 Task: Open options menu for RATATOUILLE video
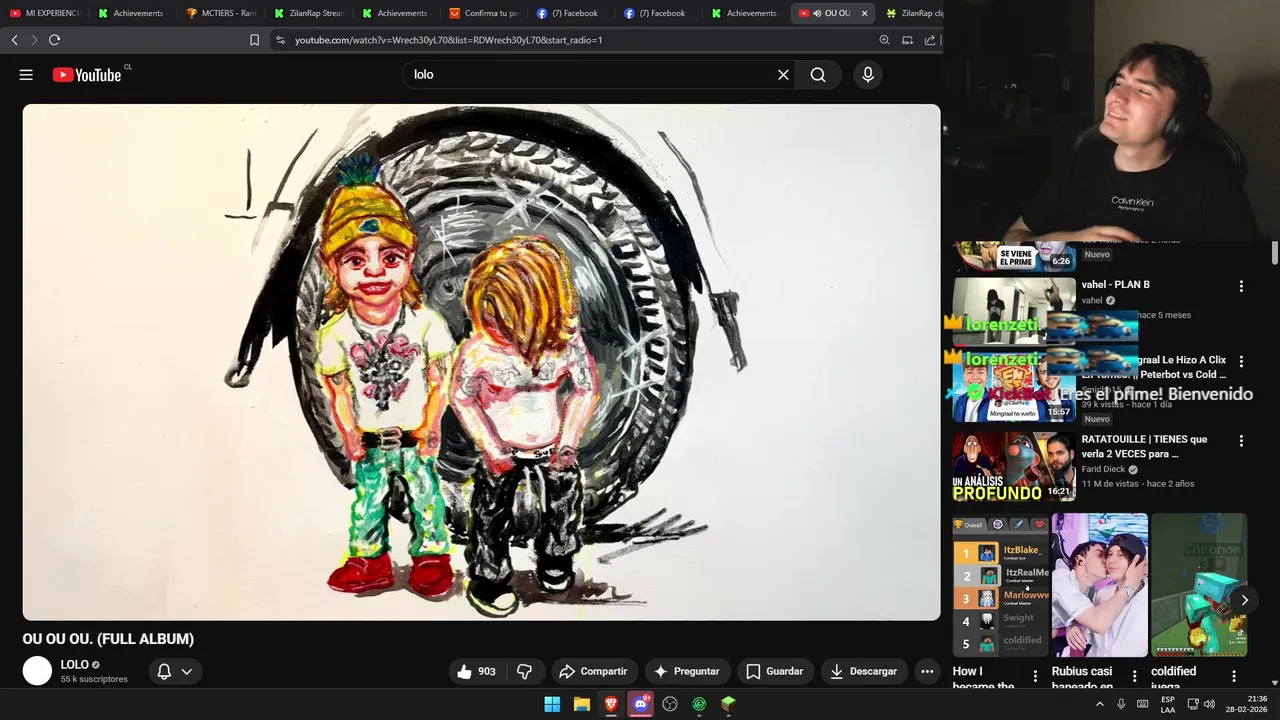1241,441
